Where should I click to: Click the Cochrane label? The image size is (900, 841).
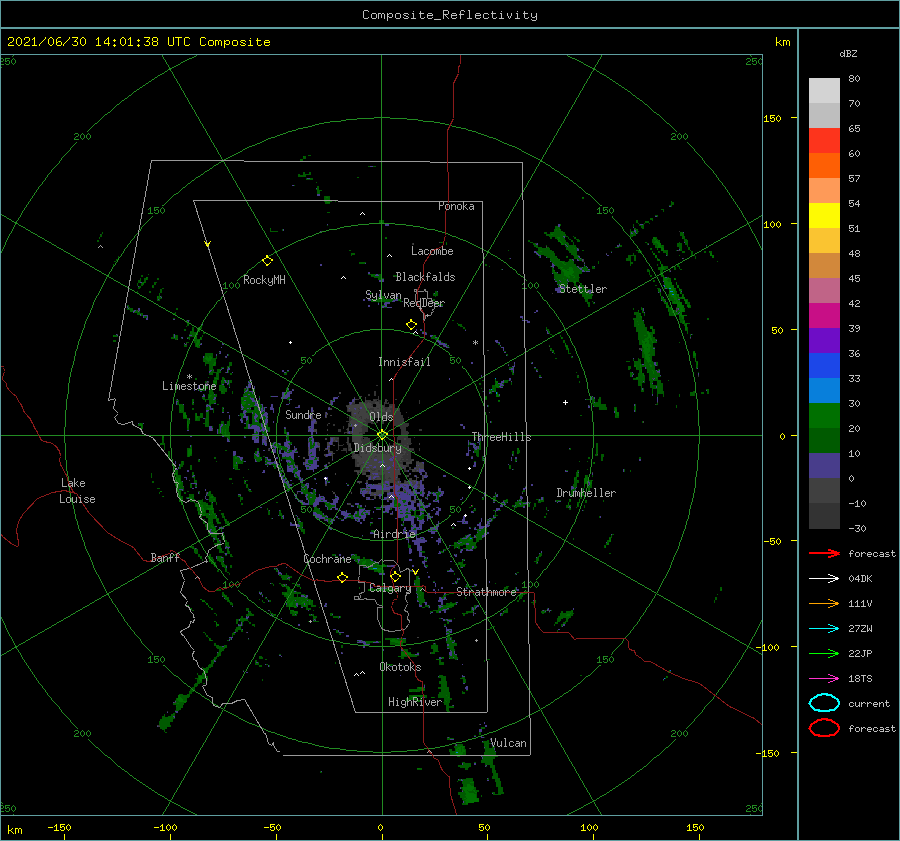[x=327, y=559]
